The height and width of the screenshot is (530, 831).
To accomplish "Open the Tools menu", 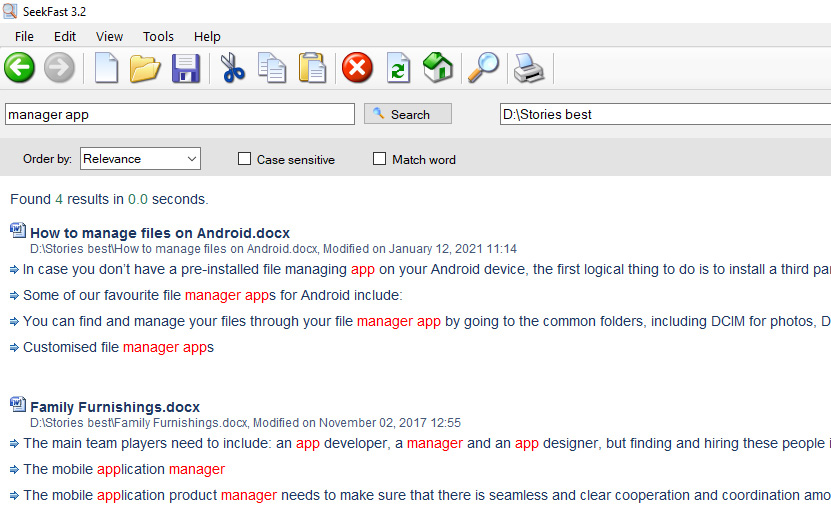I will pos(158,37).
